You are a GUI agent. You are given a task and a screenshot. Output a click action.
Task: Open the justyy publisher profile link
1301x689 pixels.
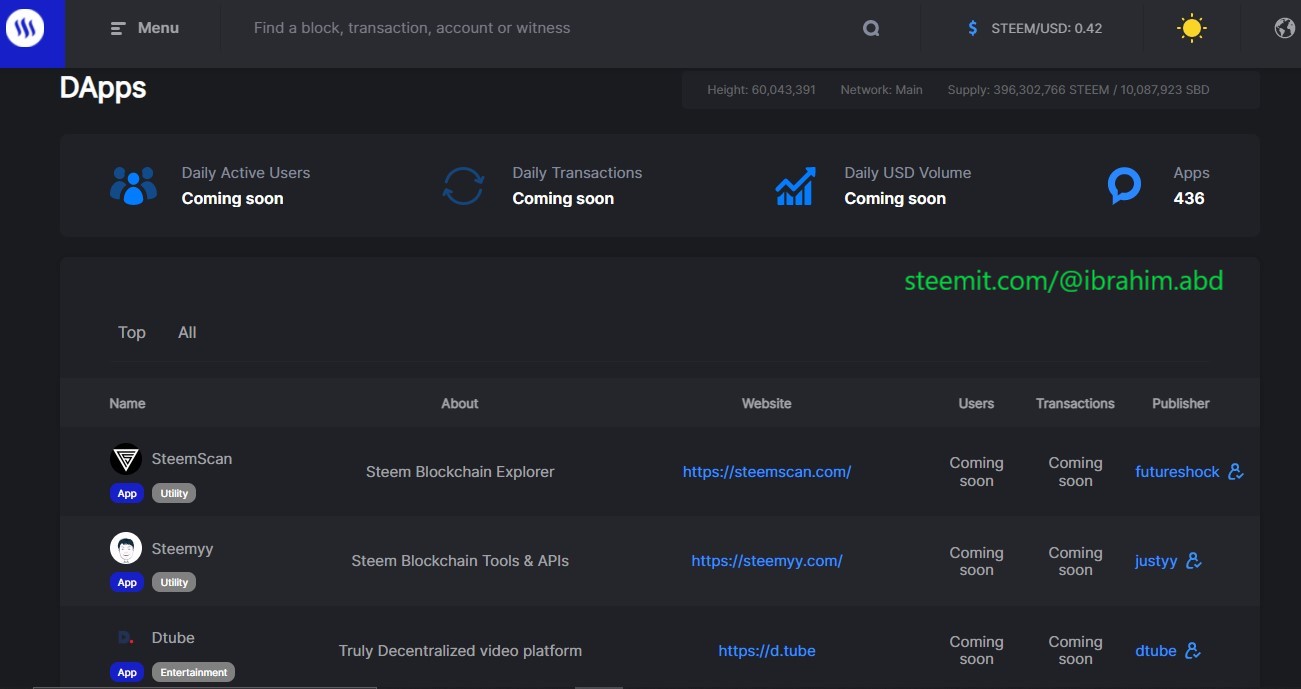1156,561
